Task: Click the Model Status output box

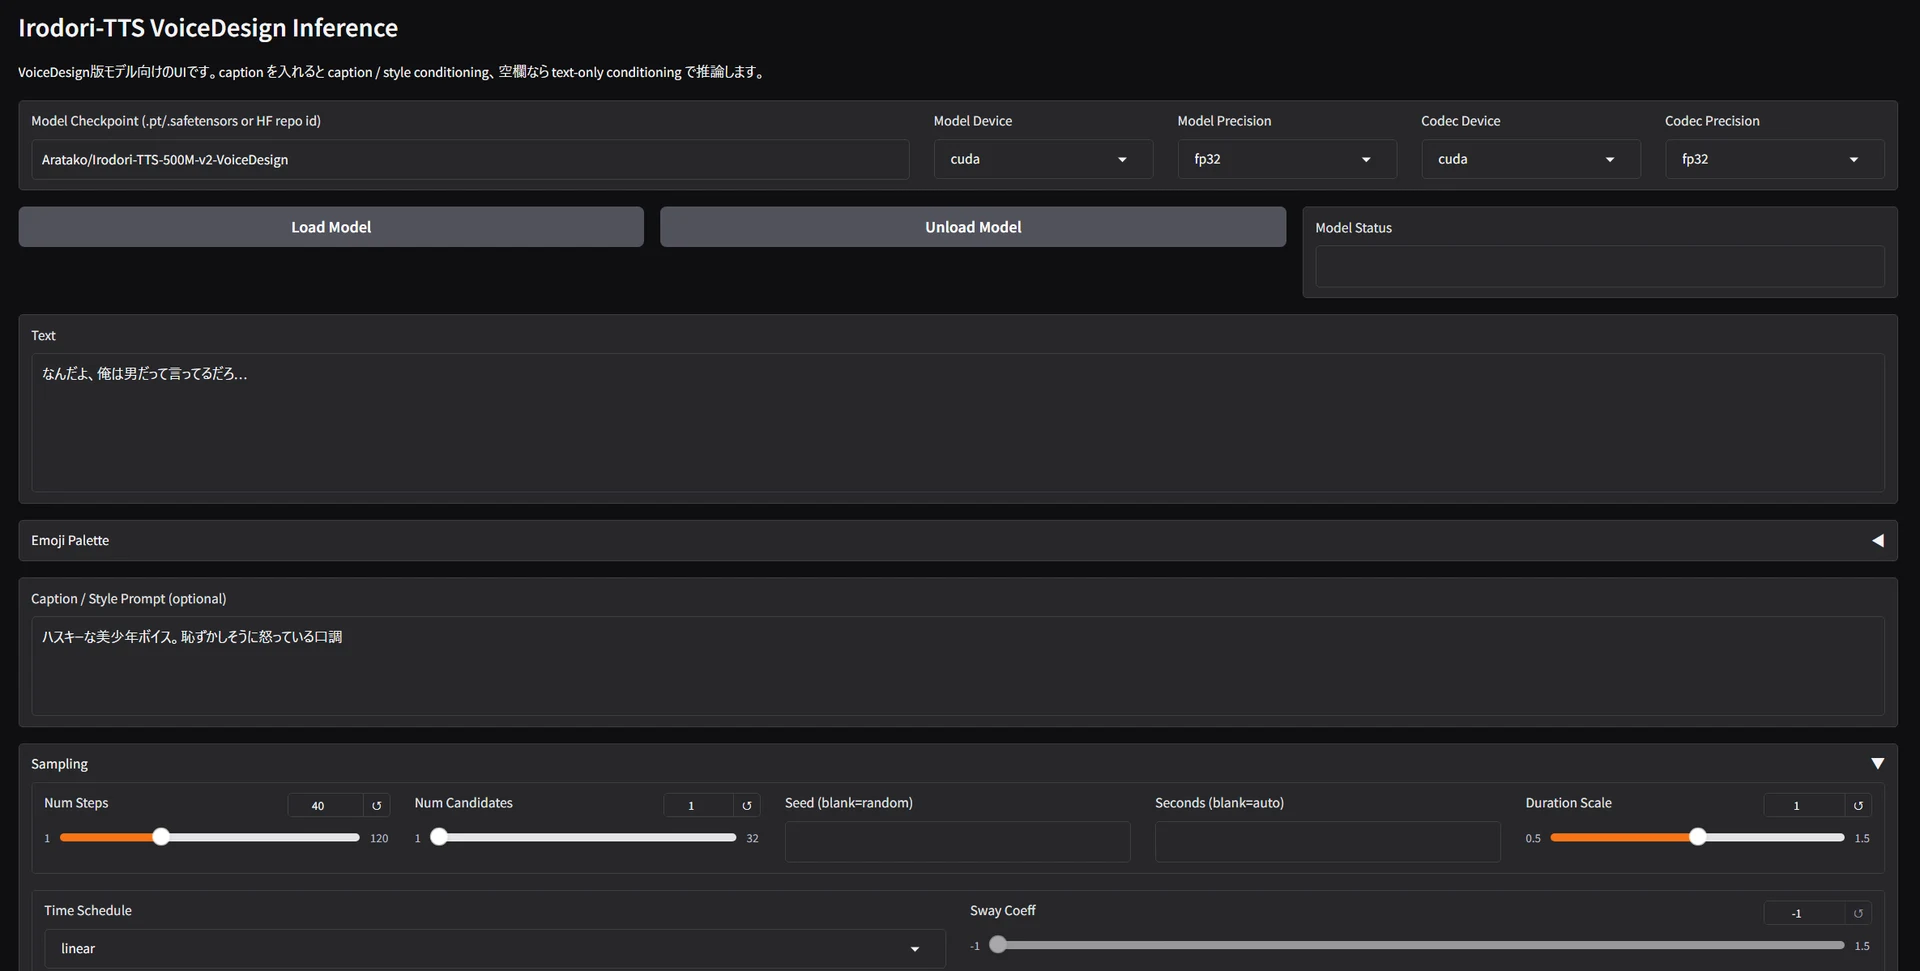Action: coord(1600,267)
